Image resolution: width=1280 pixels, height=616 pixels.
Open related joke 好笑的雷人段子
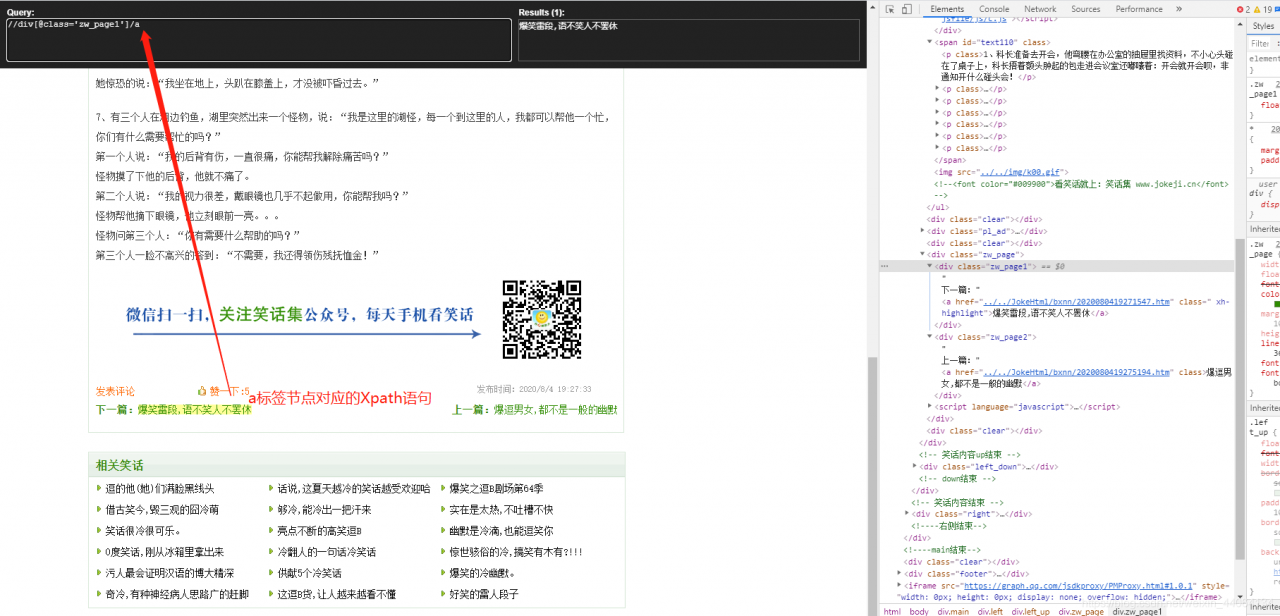pos(484,594)
